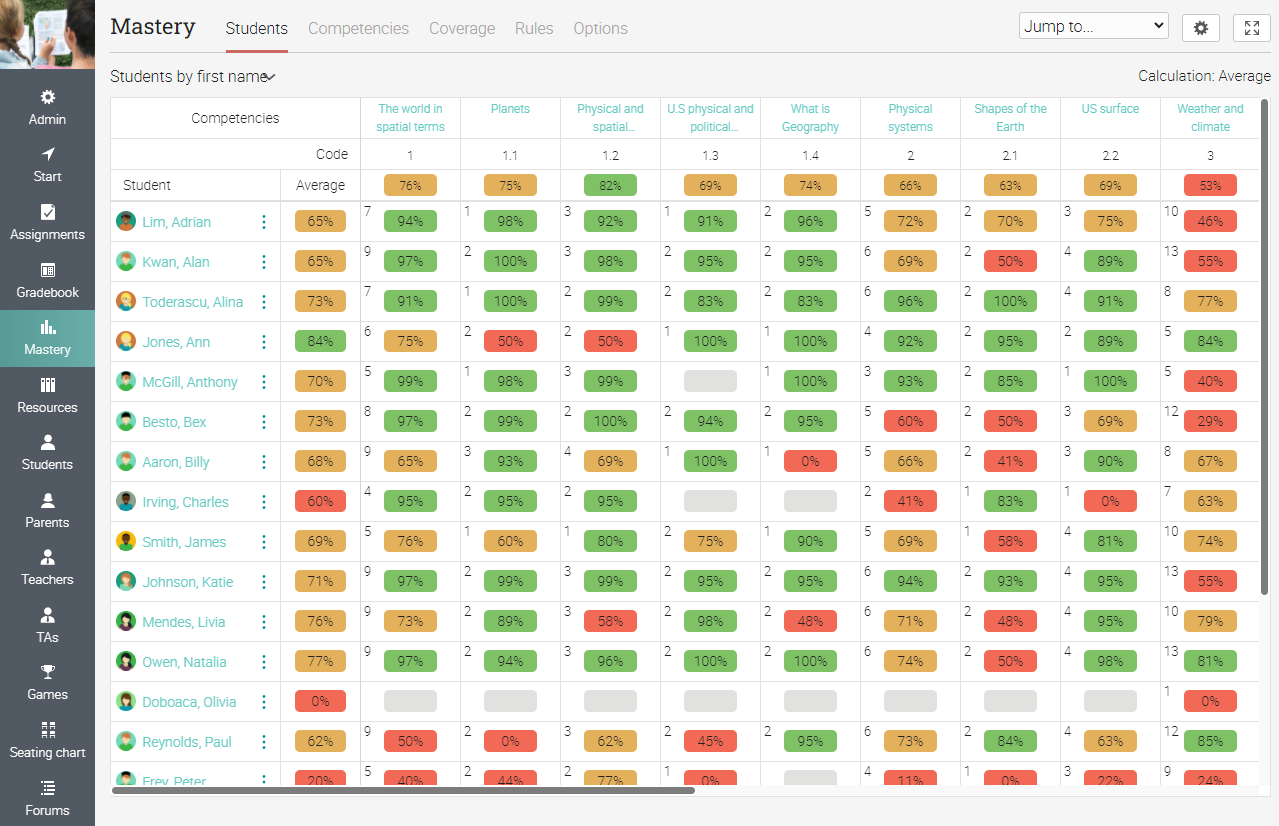Go to Games trophy icon
This screenshot has width=1279, height=826.
(47, 672)
